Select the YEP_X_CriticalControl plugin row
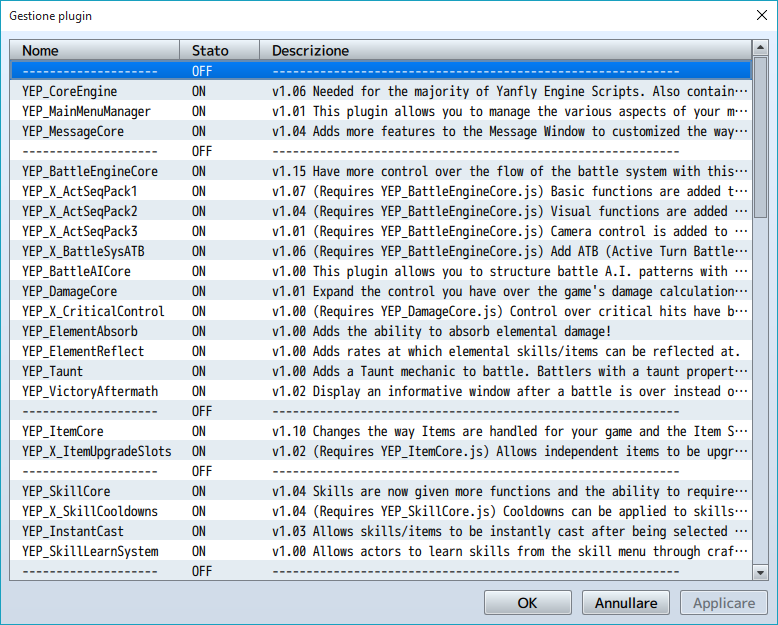 [381, 312]
